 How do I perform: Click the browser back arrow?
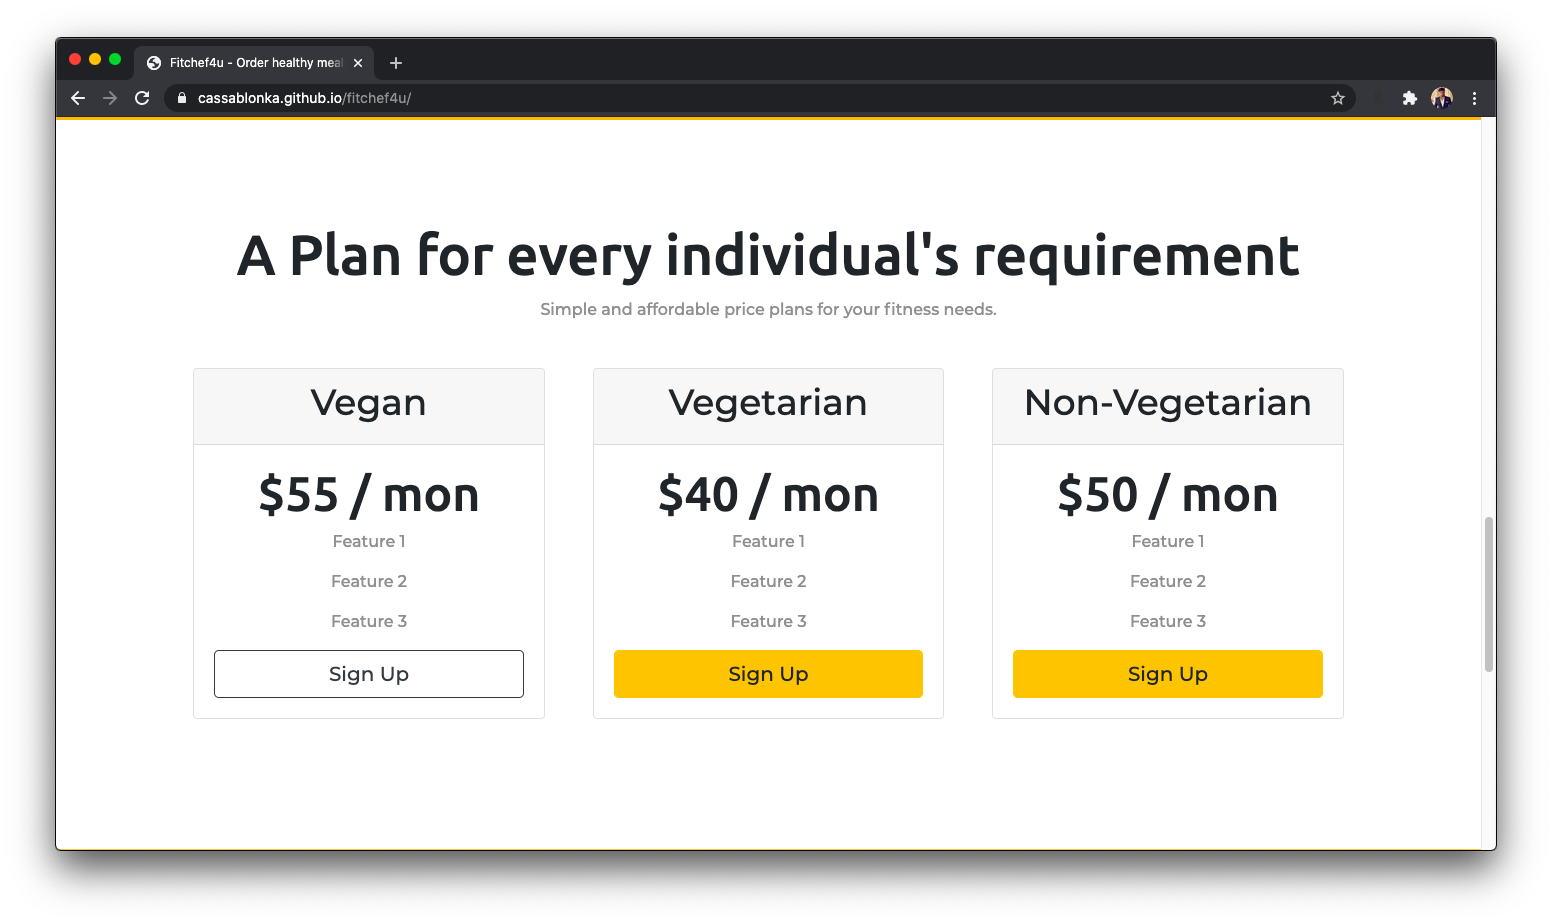coord(78,98)
